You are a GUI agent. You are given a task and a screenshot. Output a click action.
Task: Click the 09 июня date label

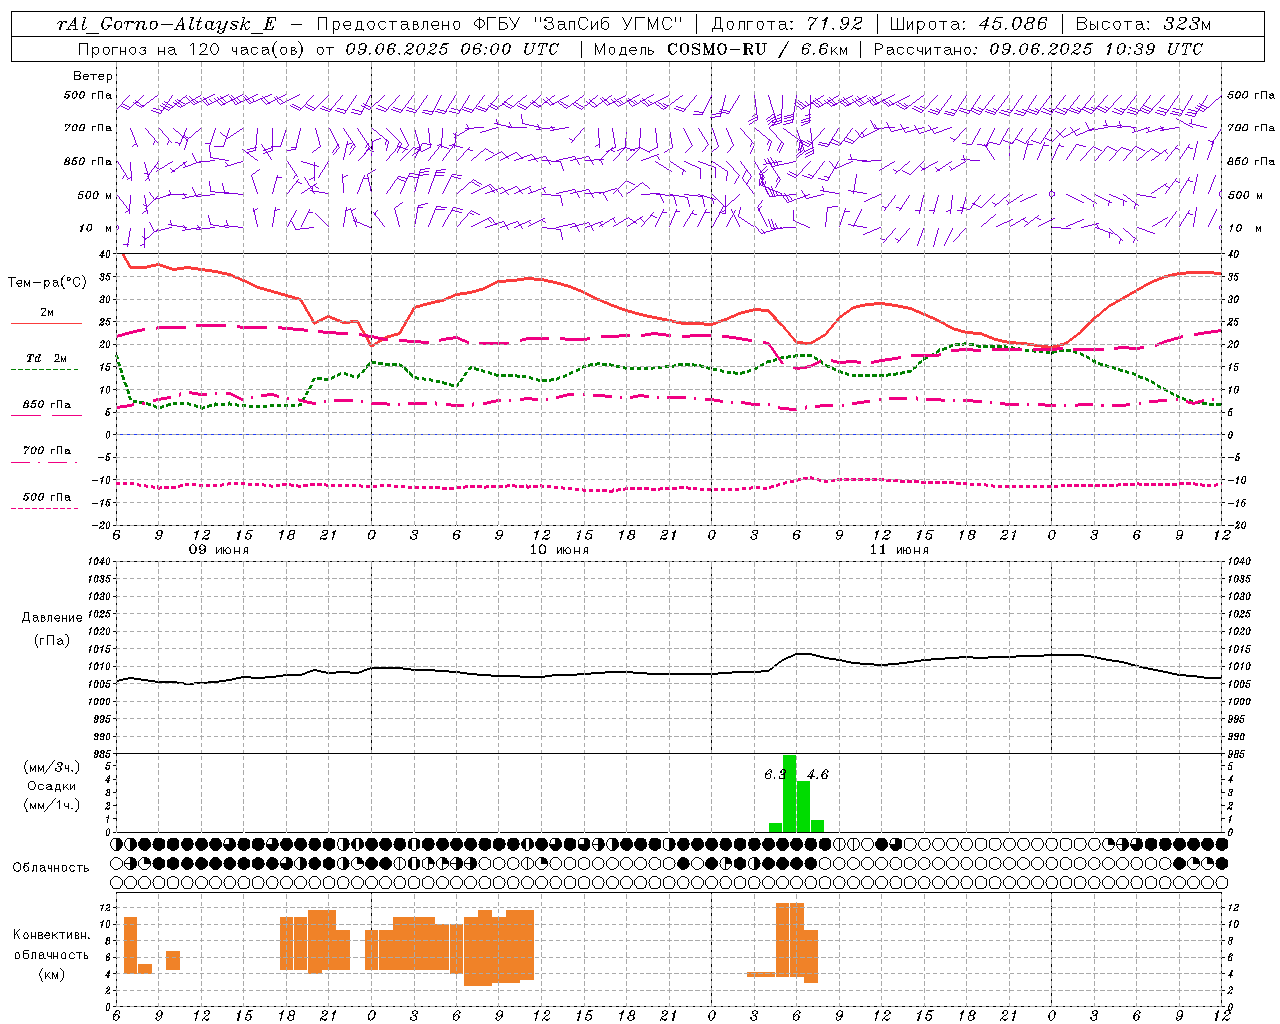pos(219,550)
